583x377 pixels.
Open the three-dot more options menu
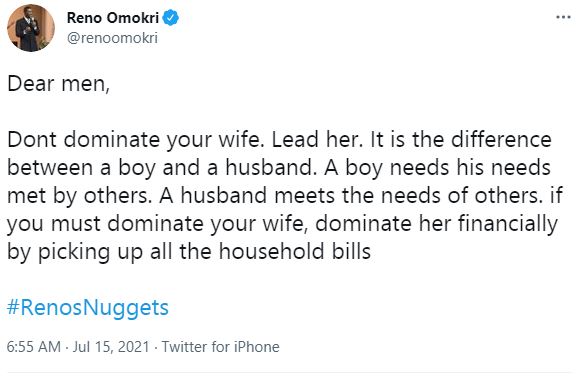point(563,17)
